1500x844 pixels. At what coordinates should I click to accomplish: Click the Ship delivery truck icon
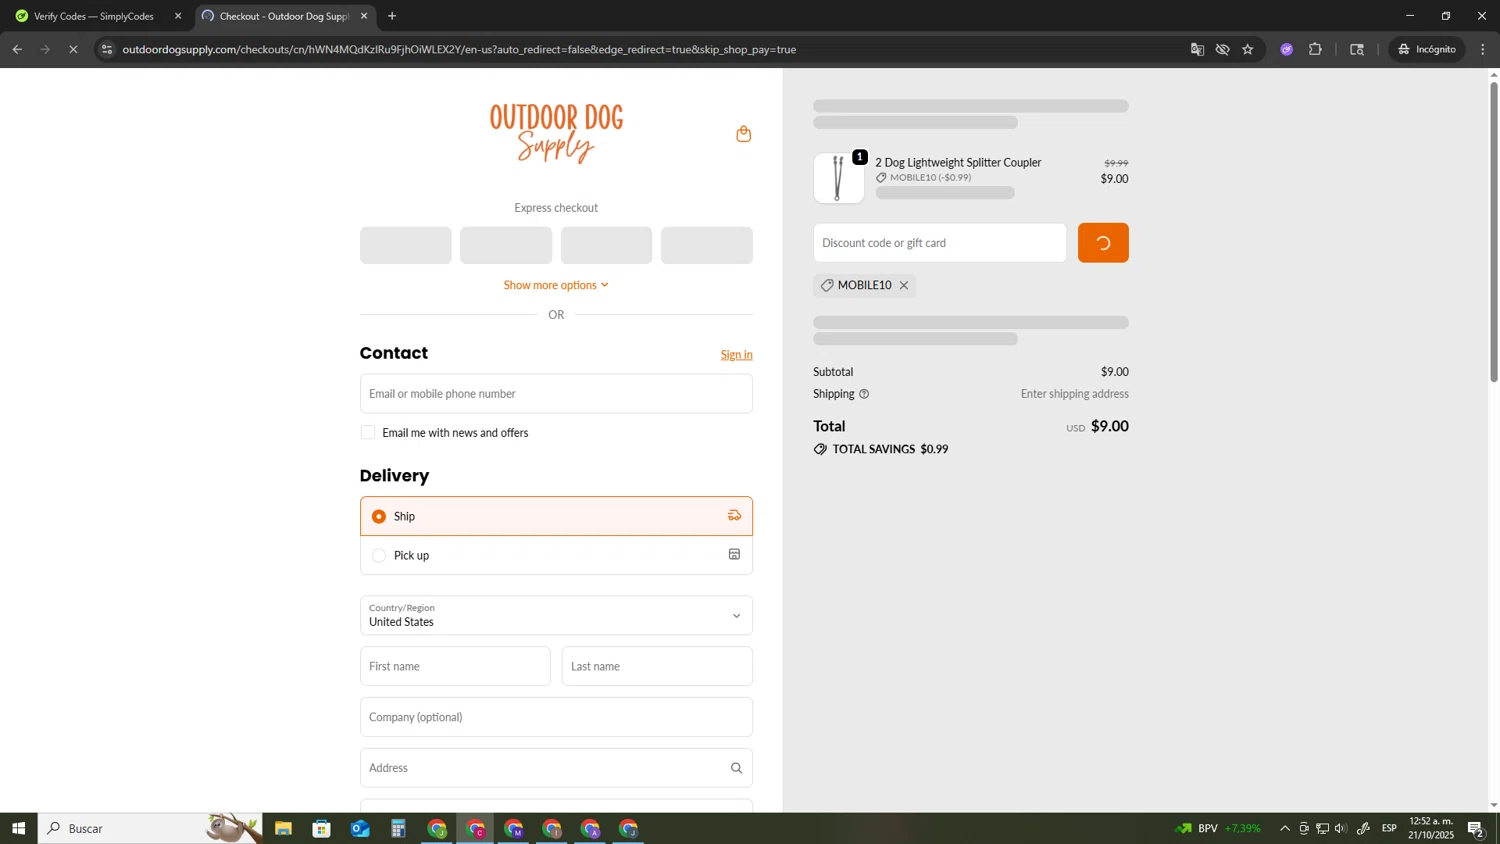pyautogui.click(x=734, y=516)
